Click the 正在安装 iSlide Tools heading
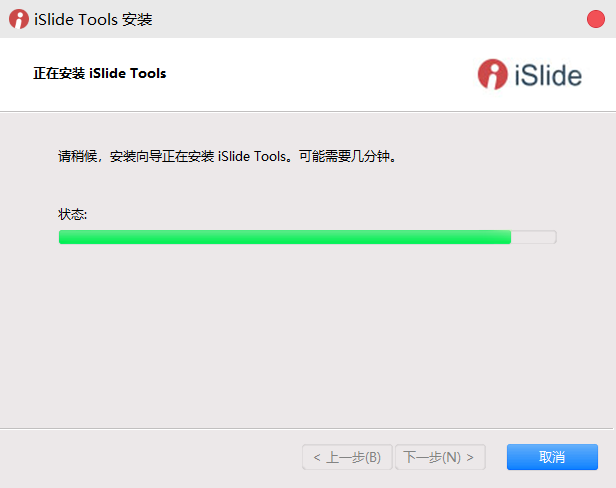Image resolution: width=616 pixels, height=488 pixels. click(x=100, y=73)
